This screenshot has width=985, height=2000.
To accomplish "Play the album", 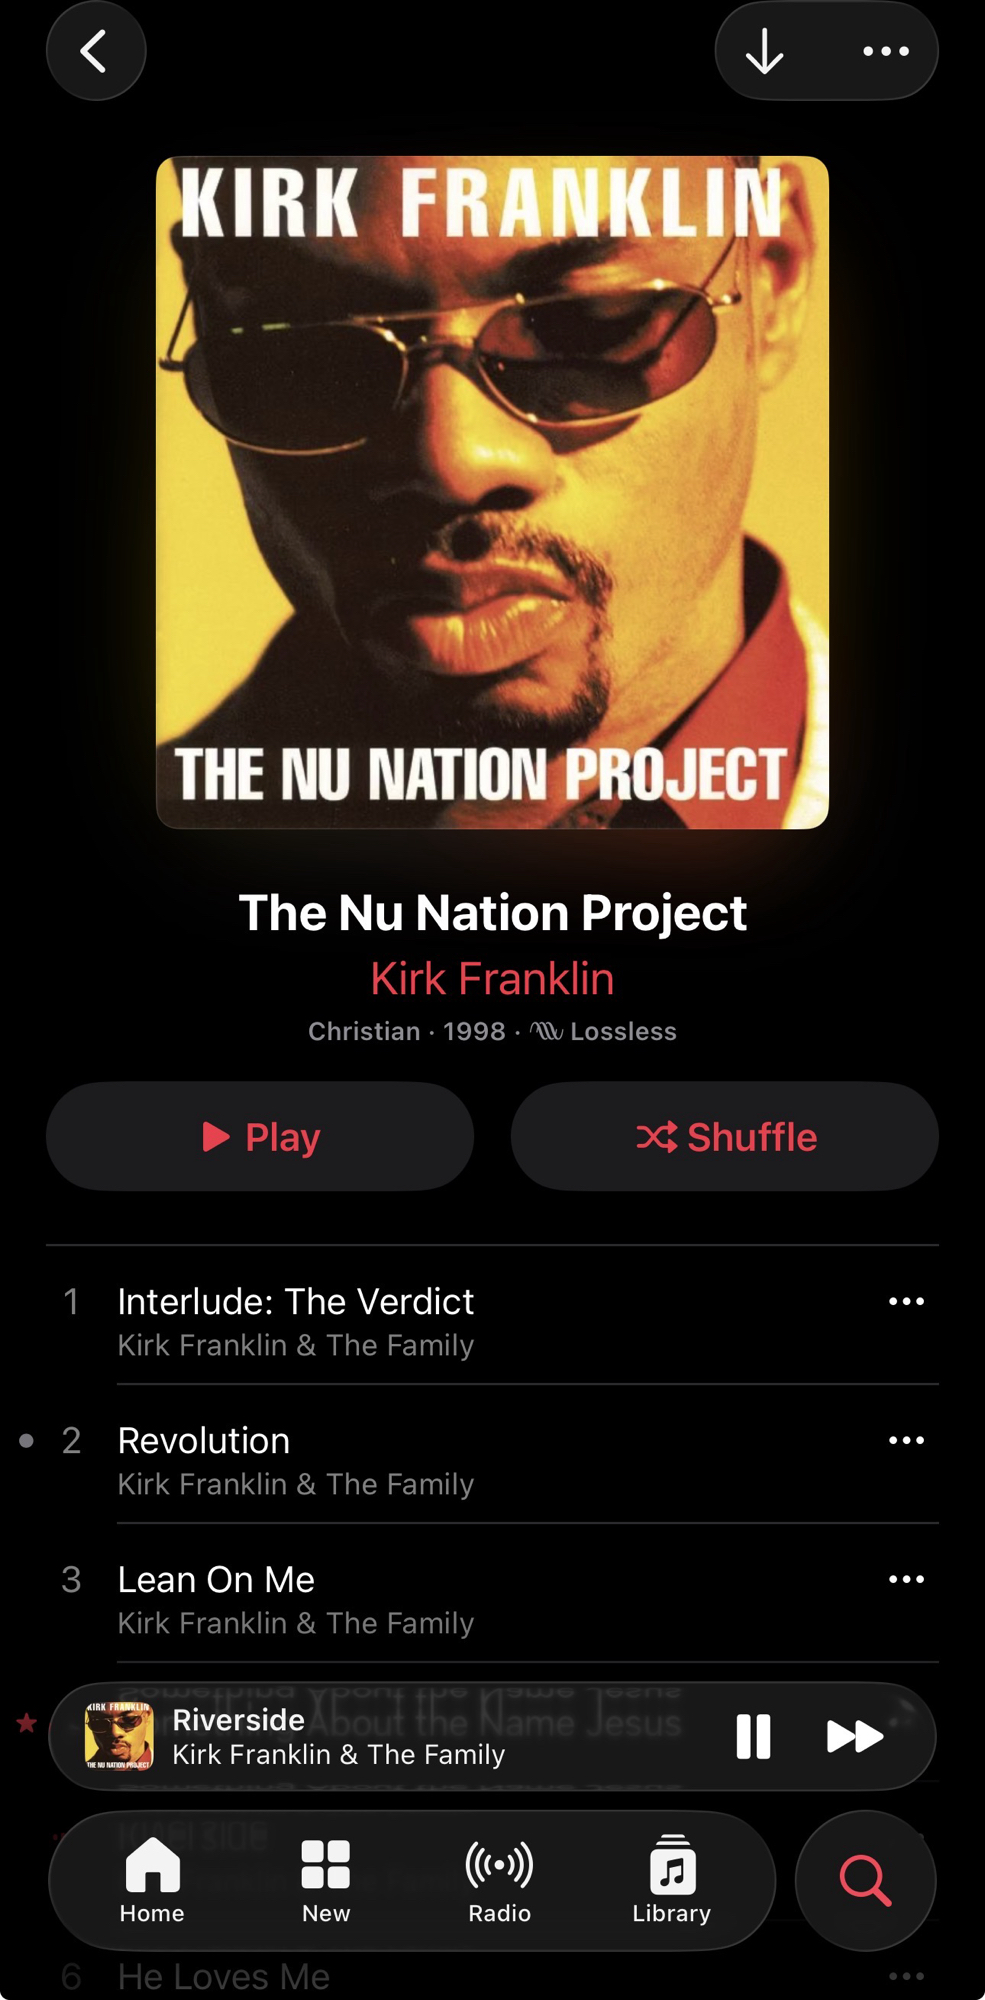I will point(260,1136).
